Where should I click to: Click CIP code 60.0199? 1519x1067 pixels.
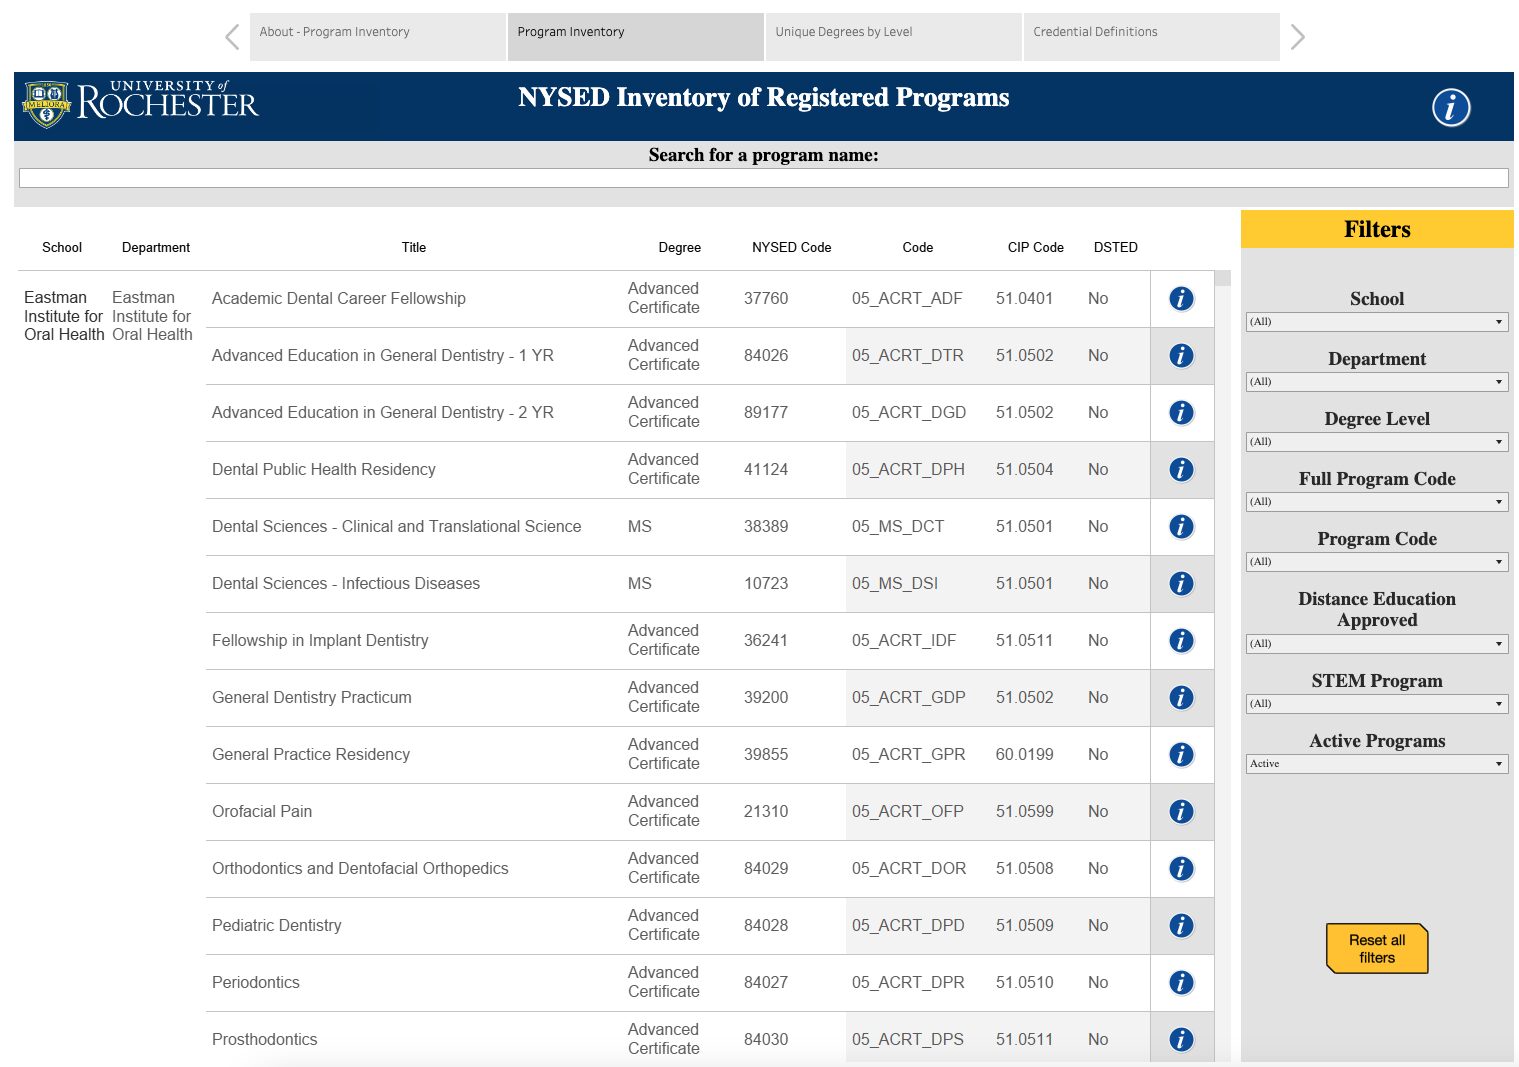(1024, 754)
